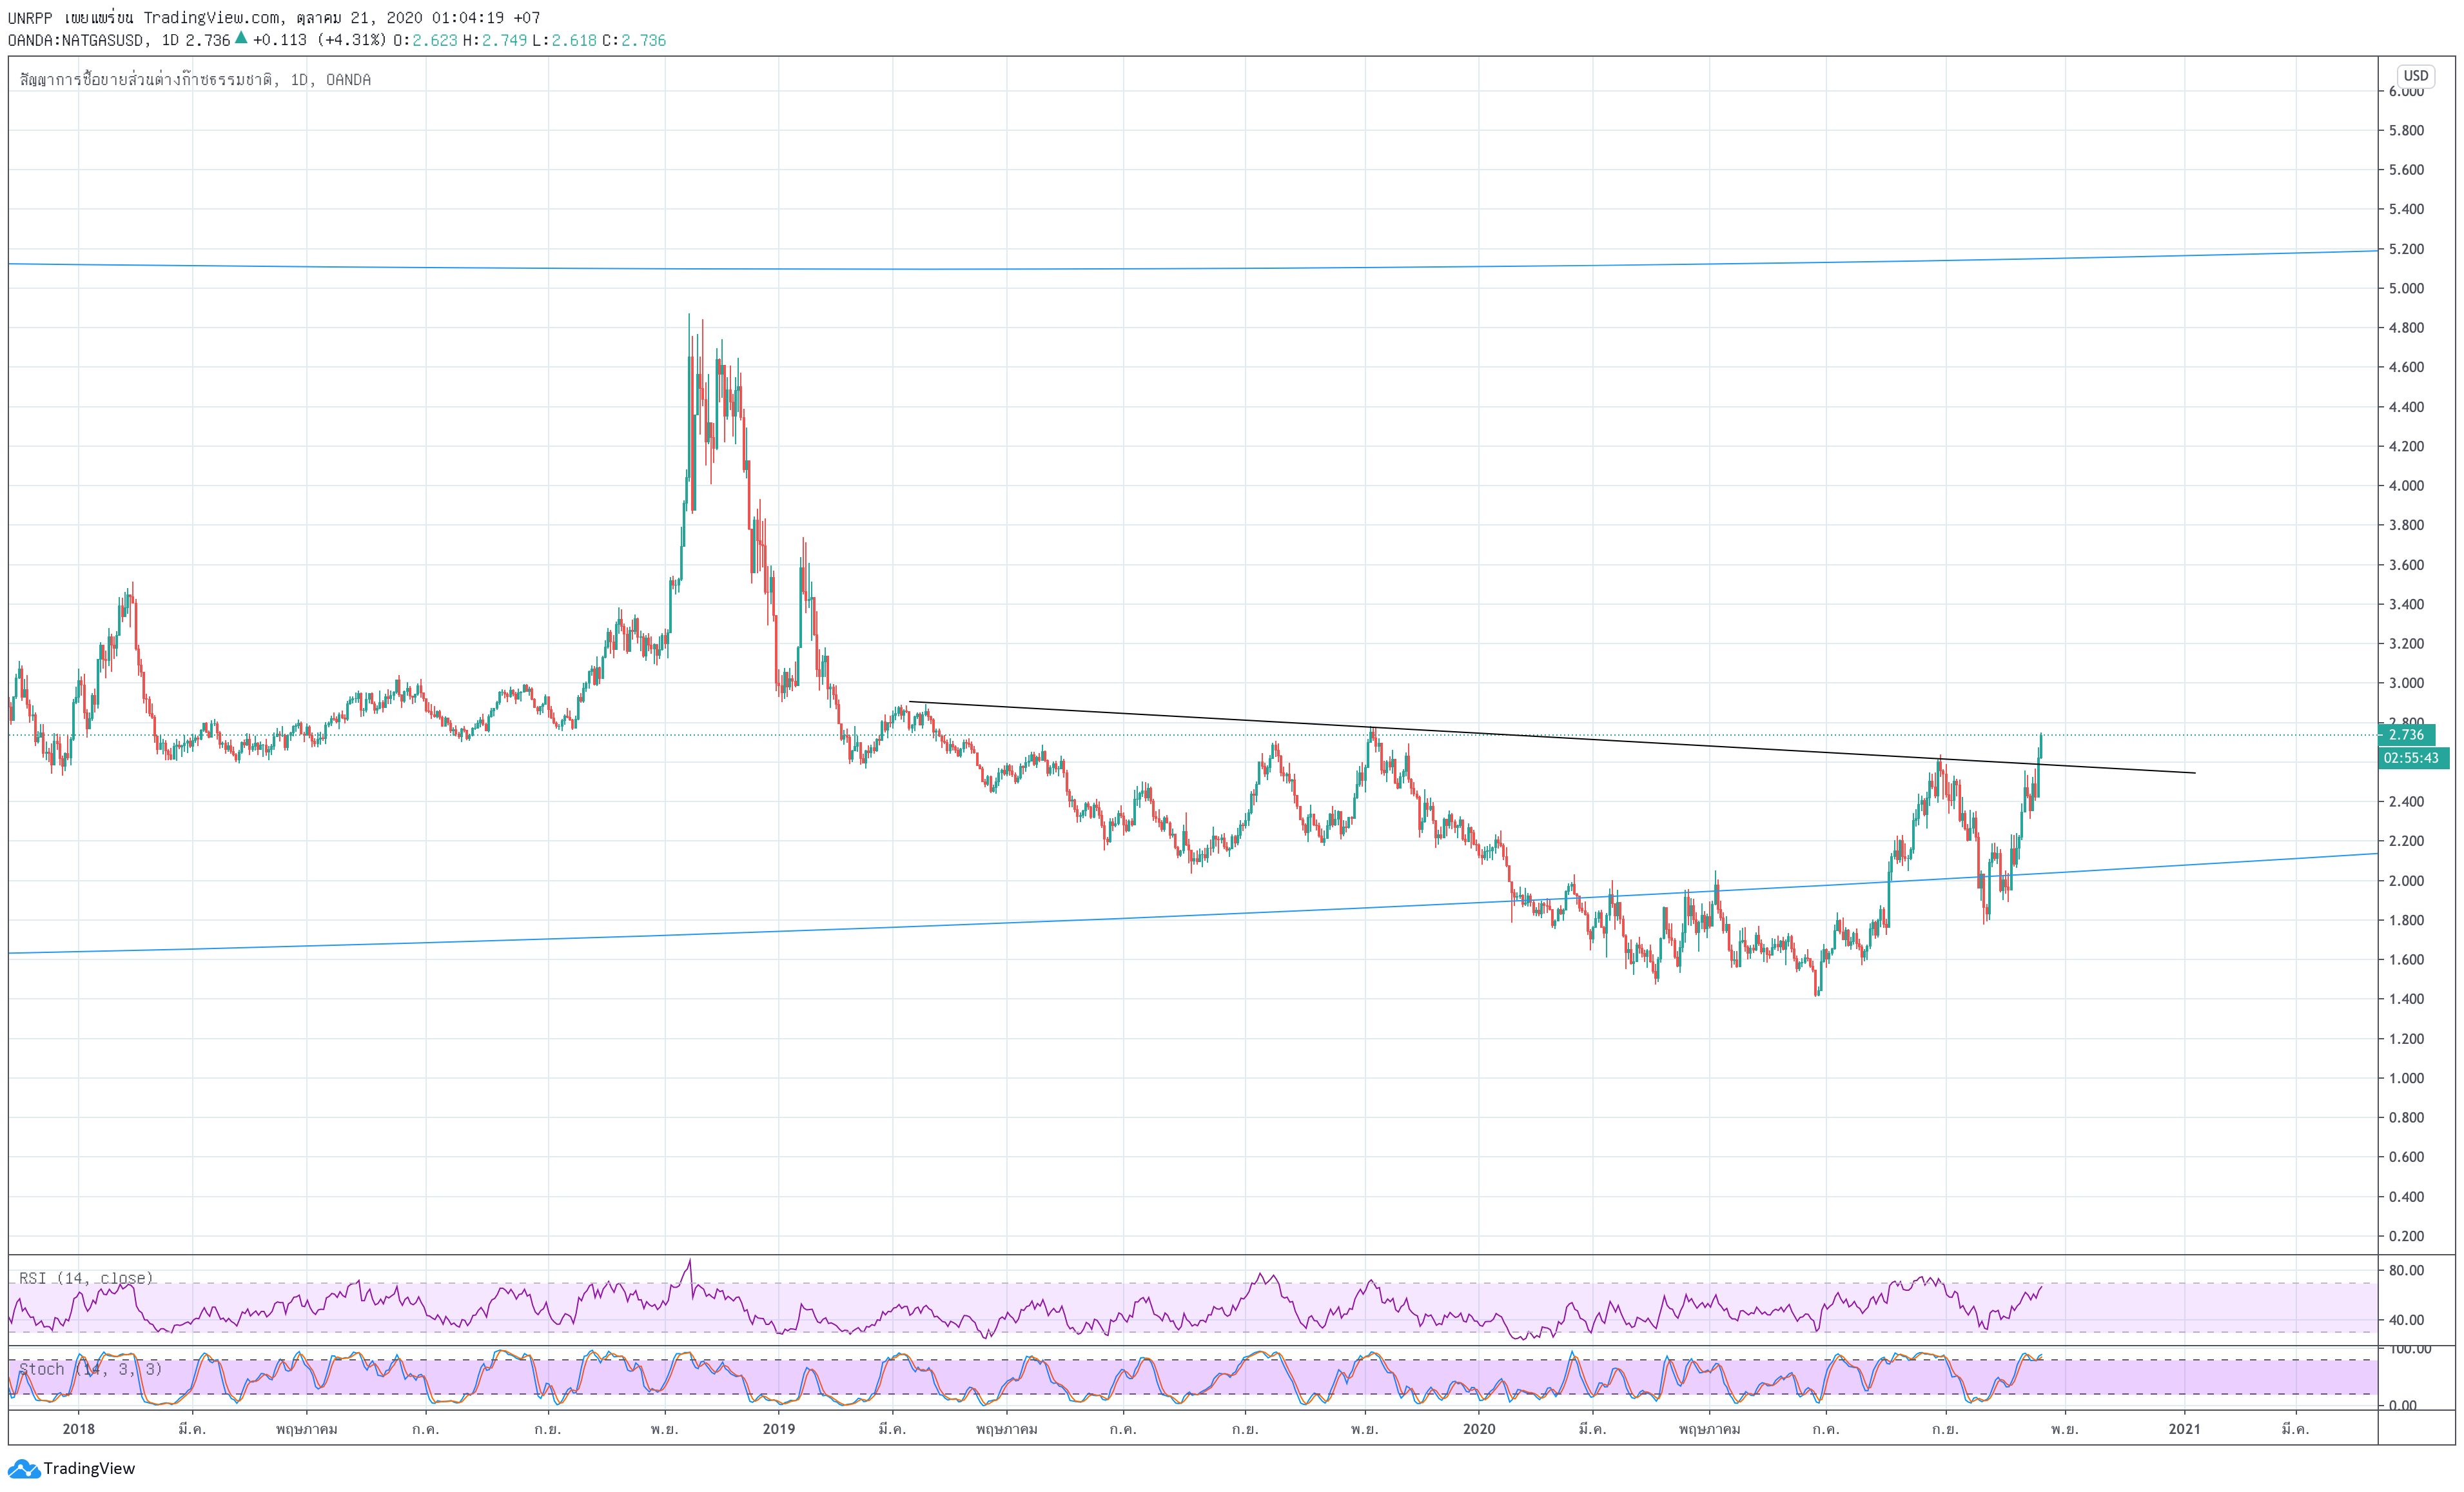Click the 5.200 price scale label

pos(2406,249)
